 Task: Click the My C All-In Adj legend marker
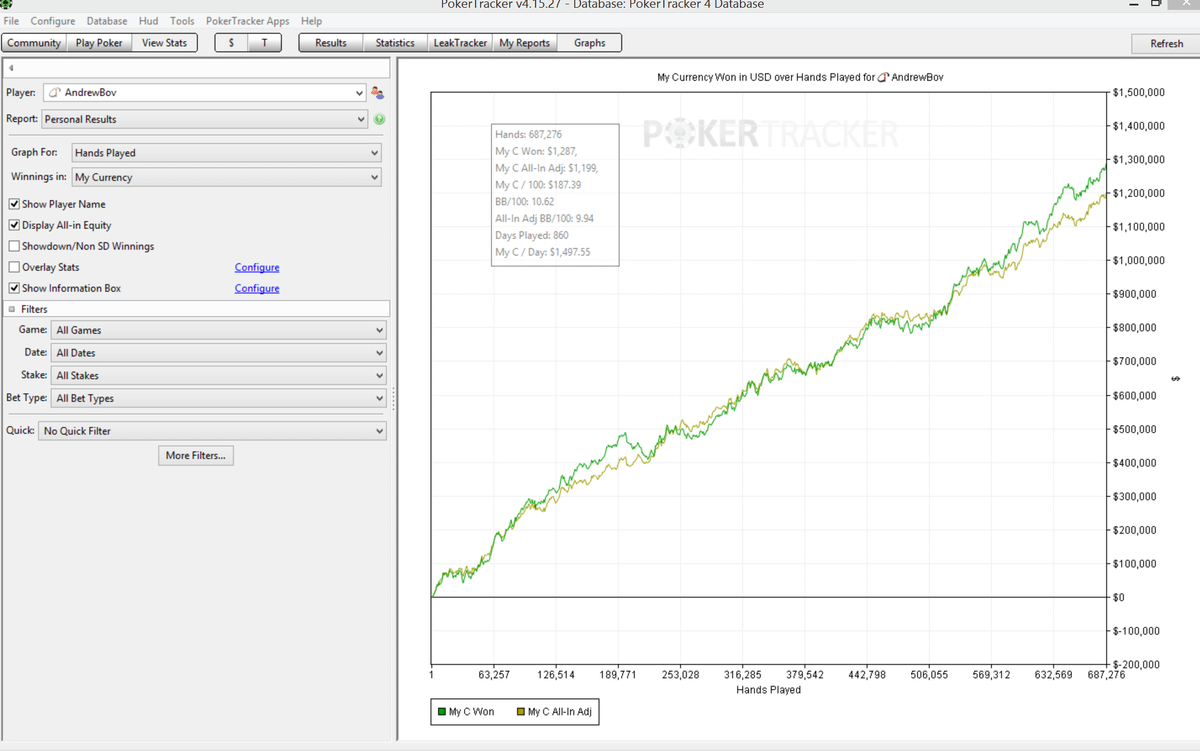point(521,712)
